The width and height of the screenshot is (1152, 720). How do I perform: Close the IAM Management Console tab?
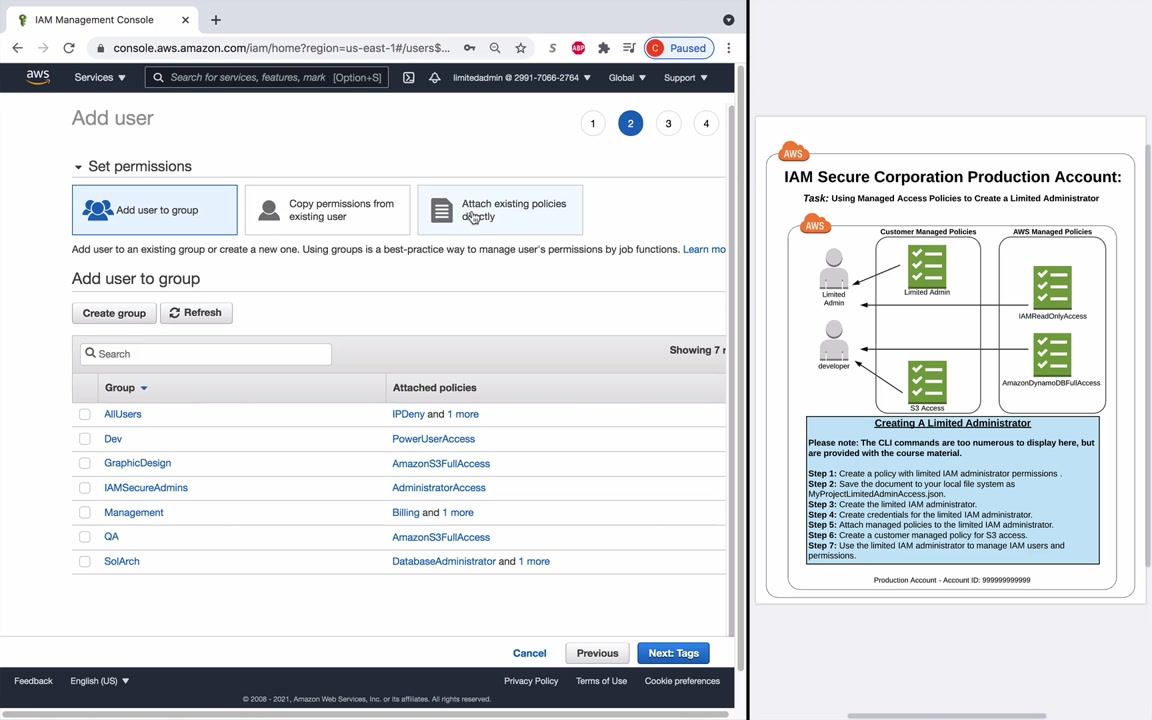[x=185, y=20]
